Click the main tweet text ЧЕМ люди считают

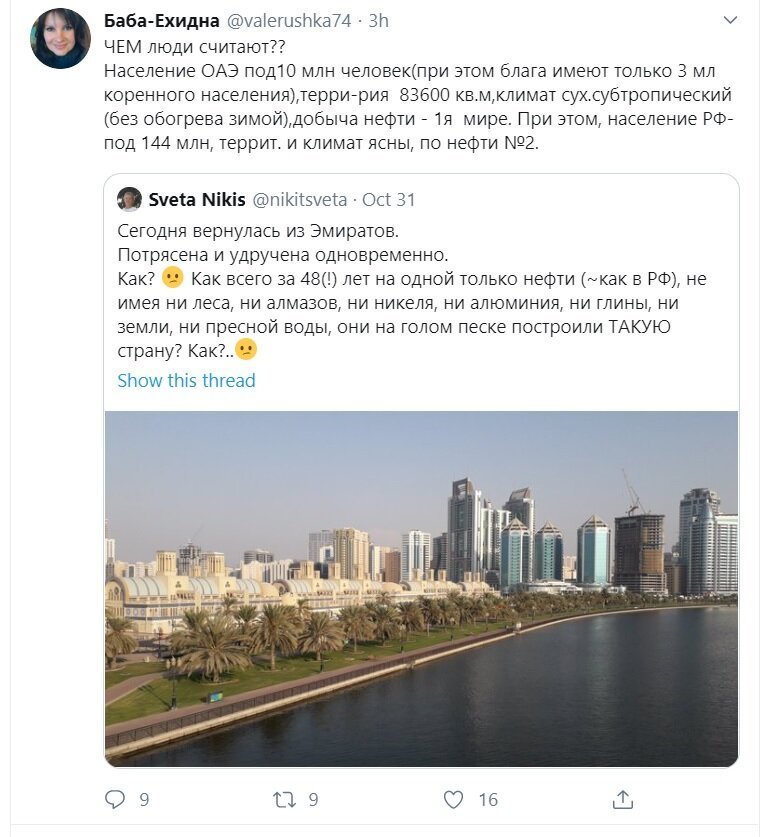[x=195, y=47]
